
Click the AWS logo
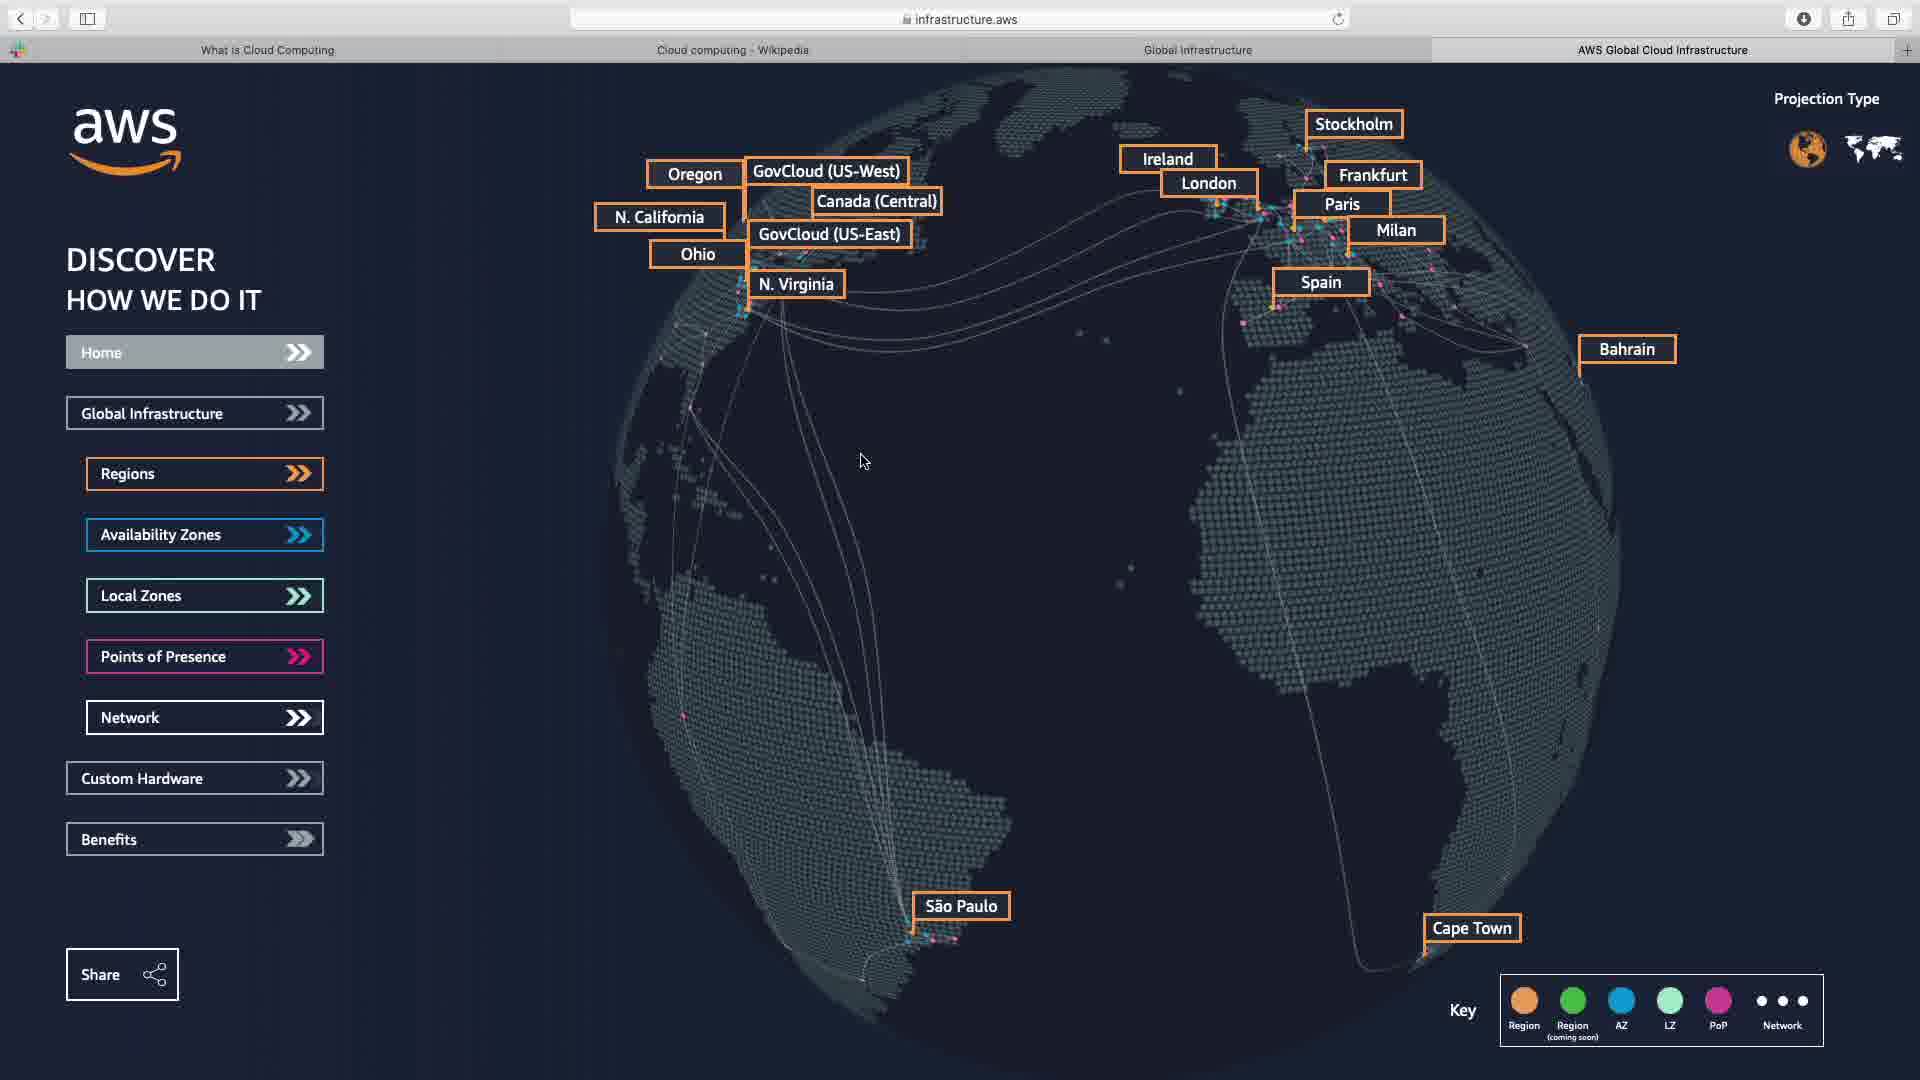tap(125, 141)
